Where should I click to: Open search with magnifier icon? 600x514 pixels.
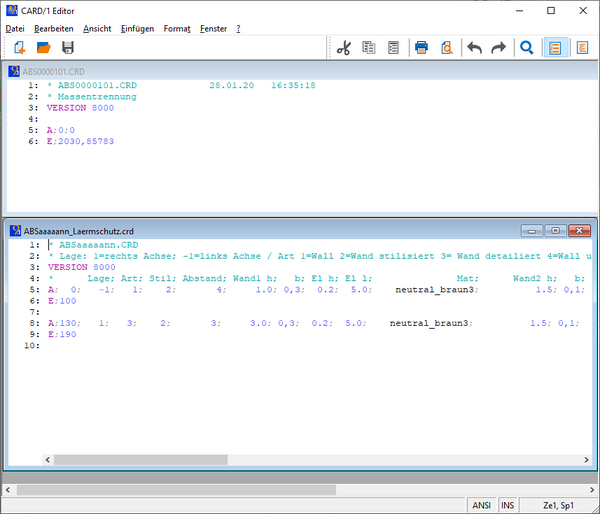coord(527,48)
